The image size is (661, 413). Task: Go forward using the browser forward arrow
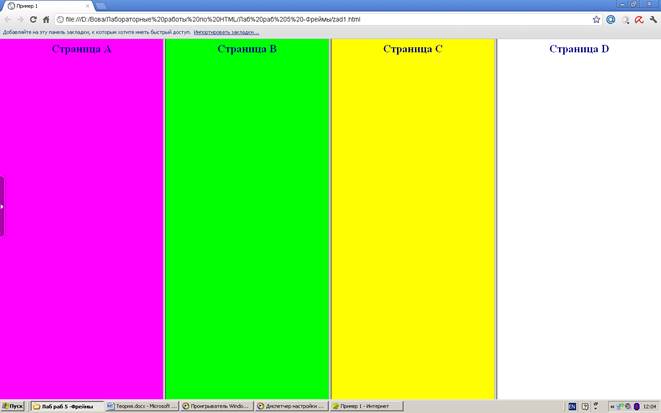click(x=20, y=19)
